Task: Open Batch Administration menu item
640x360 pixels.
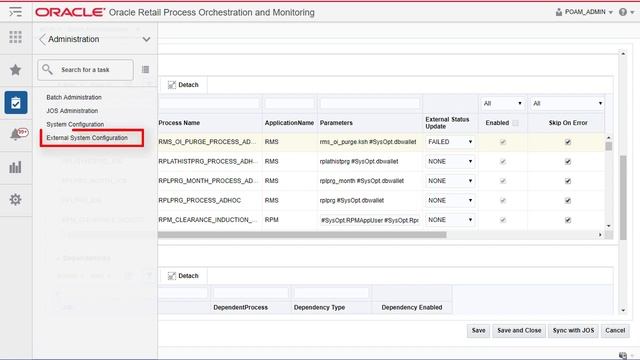Action: (74, 97)
